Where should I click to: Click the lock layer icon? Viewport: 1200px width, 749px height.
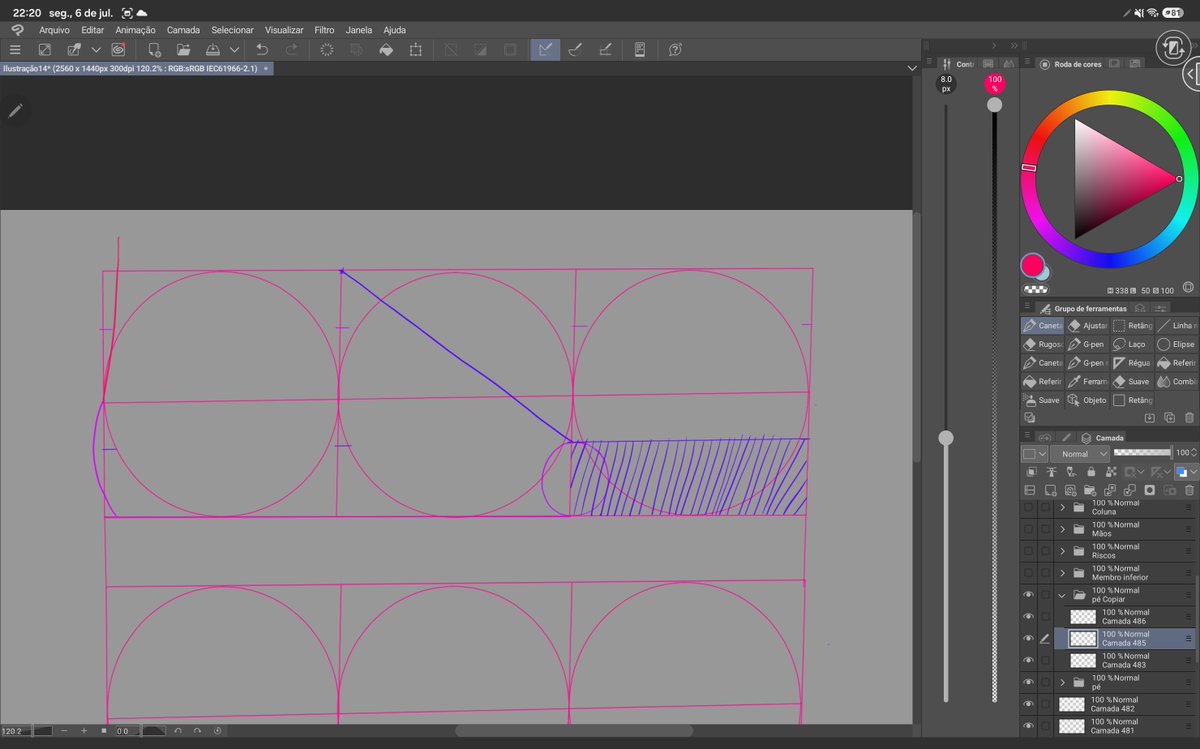pos(1091,471)
